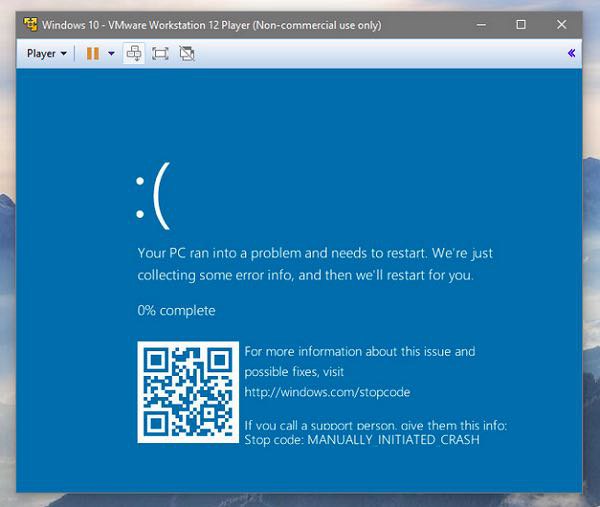Click the VMware Player title bar icon
This screenshot has width=600, height=507.
tap(31, 24)
